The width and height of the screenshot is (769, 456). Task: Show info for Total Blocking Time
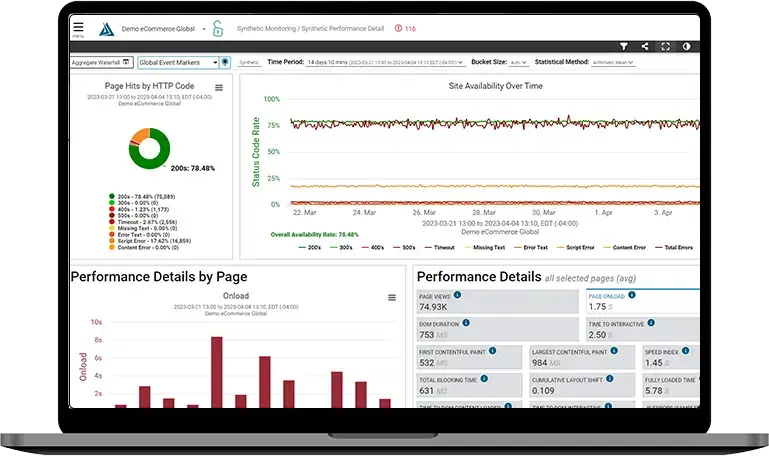click(484, 379)
